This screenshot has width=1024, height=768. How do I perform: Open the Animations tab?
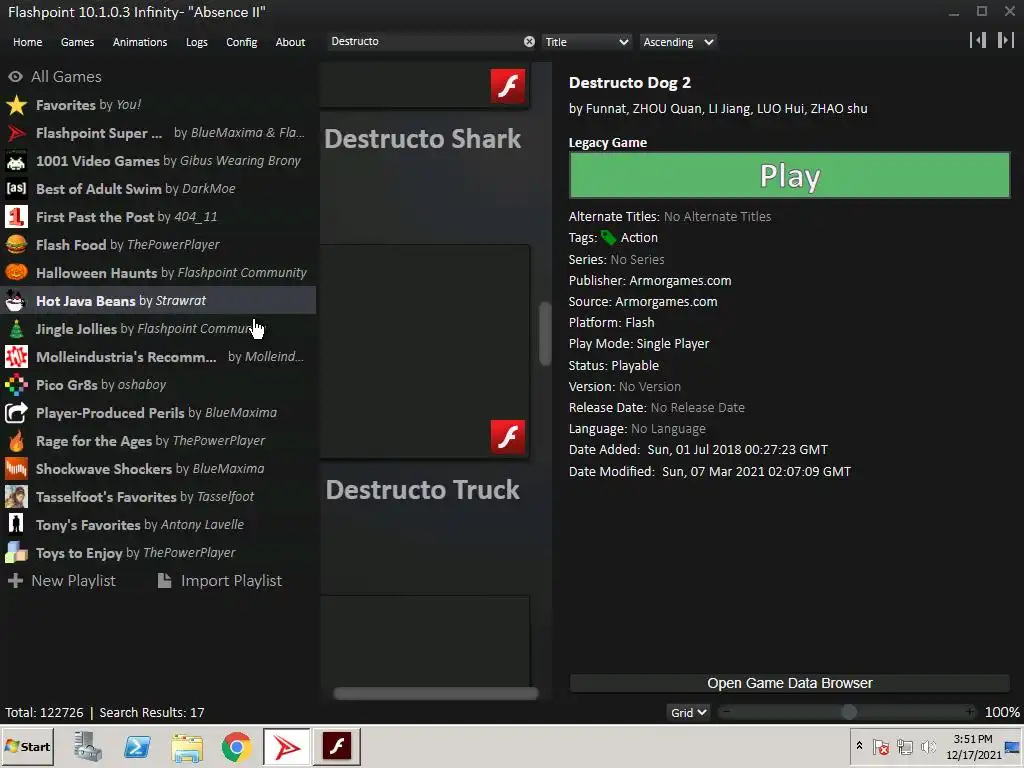point(140,42)
